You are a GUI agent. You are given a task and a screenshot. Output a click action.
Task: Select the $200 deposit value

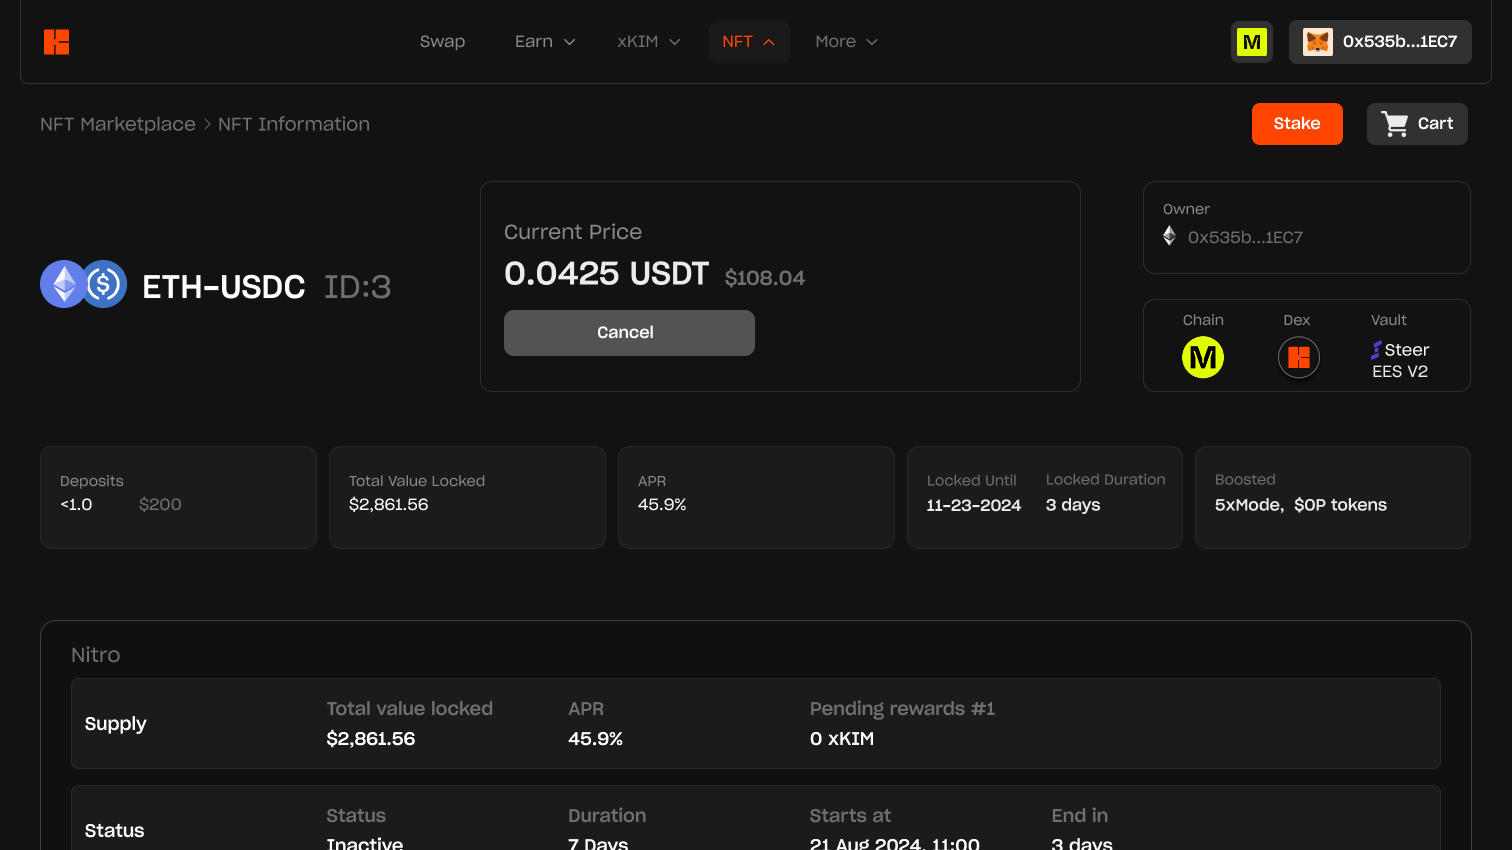pos(160,505)
